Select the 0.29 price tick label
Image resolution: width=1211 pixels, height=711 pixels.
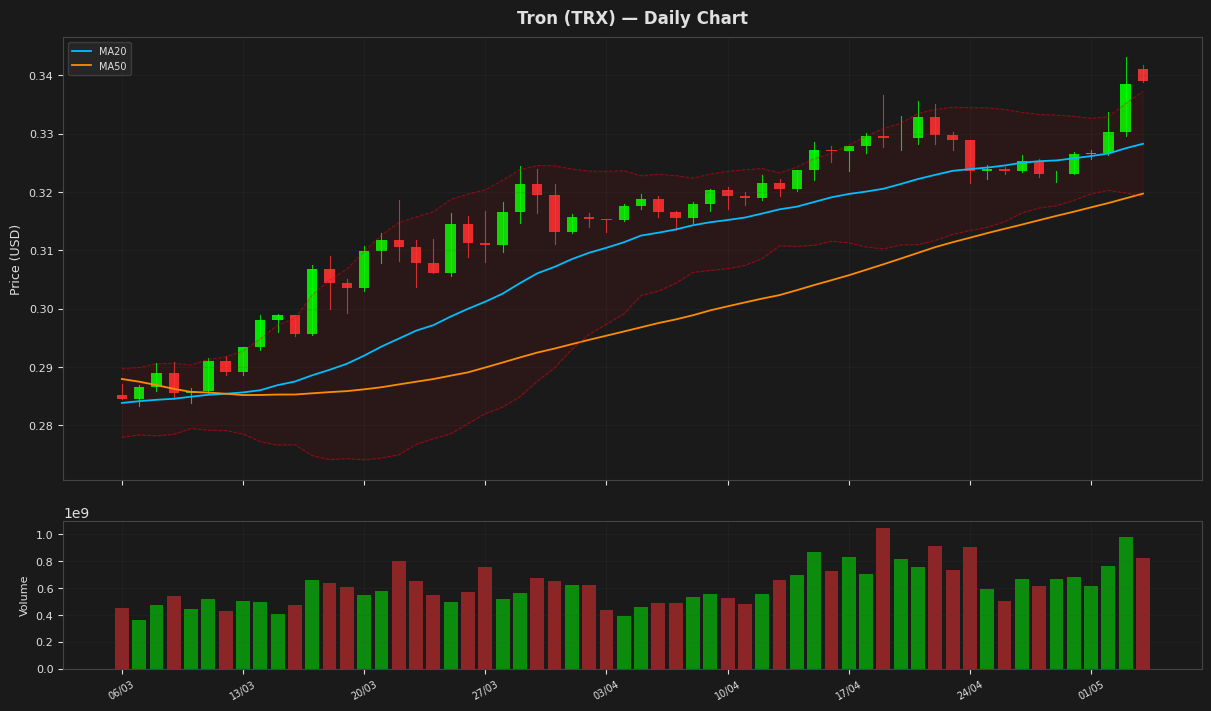tap(41, 368)
